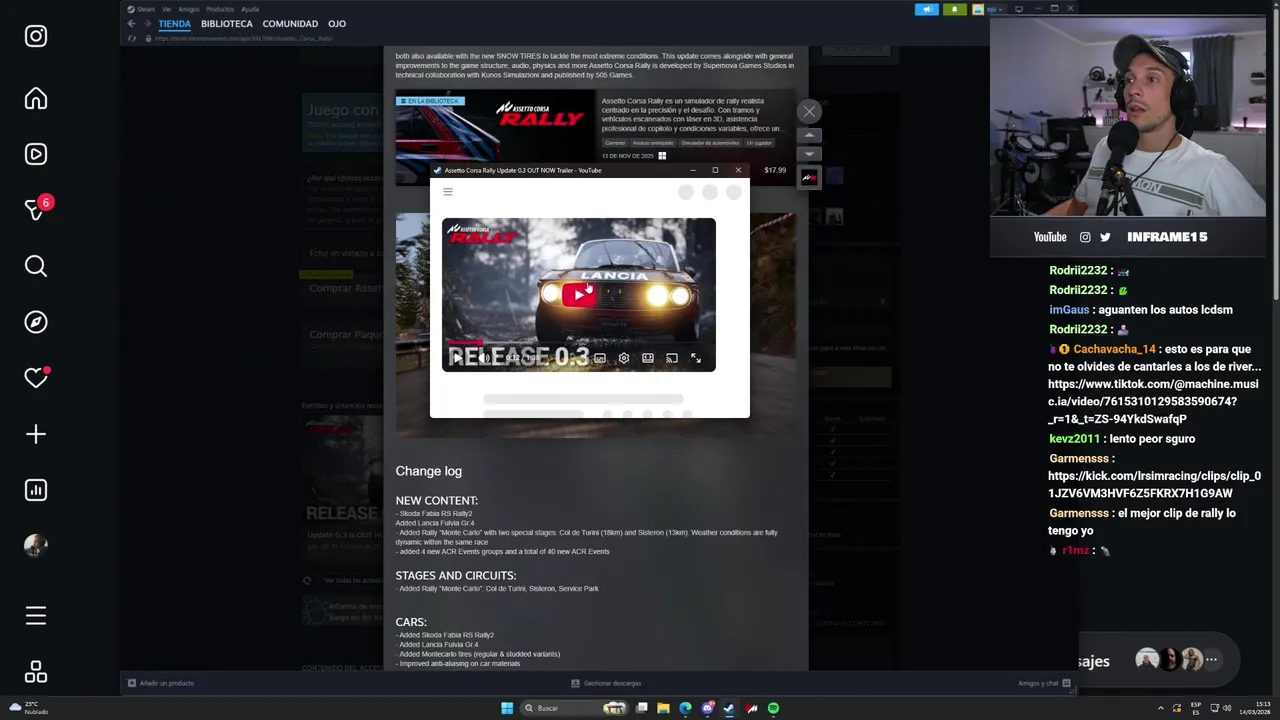Click small play control in video bar
Viewport: 1280px width, 720px height.
[x=457, y=358]
